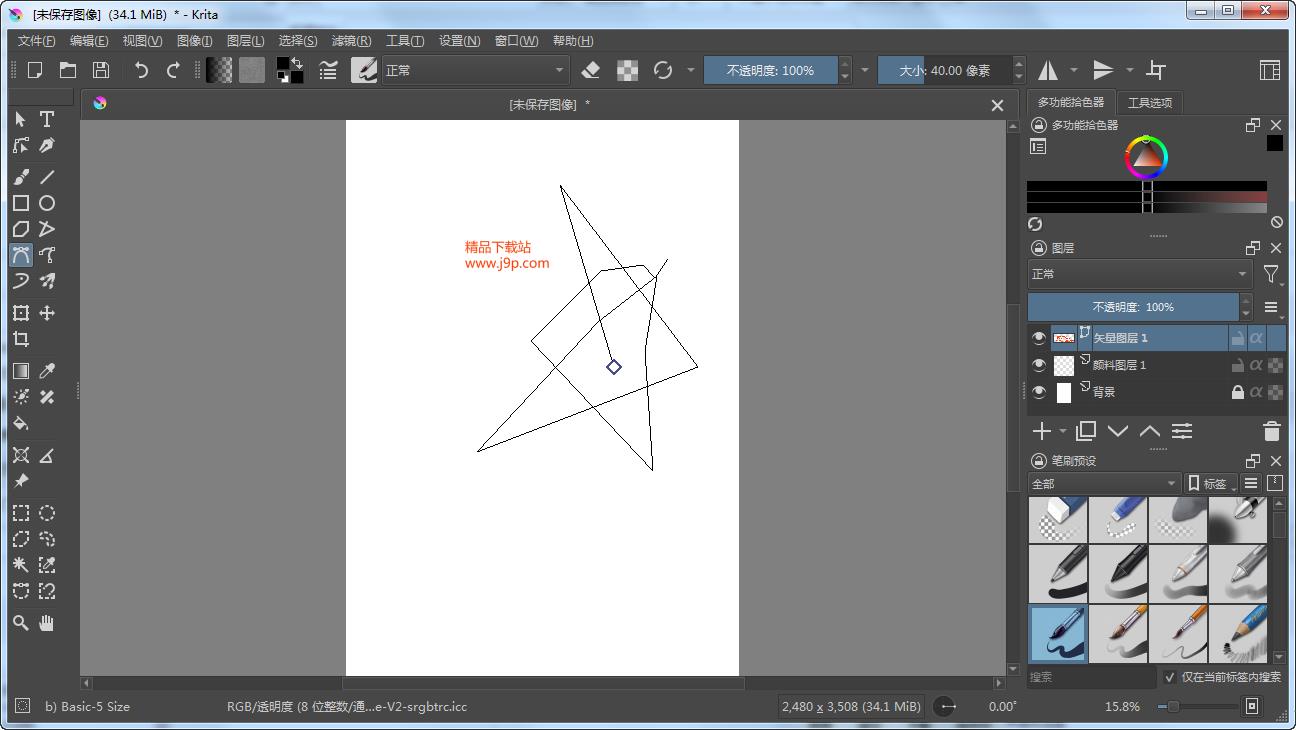Select the Freehand Path tool

47,255
